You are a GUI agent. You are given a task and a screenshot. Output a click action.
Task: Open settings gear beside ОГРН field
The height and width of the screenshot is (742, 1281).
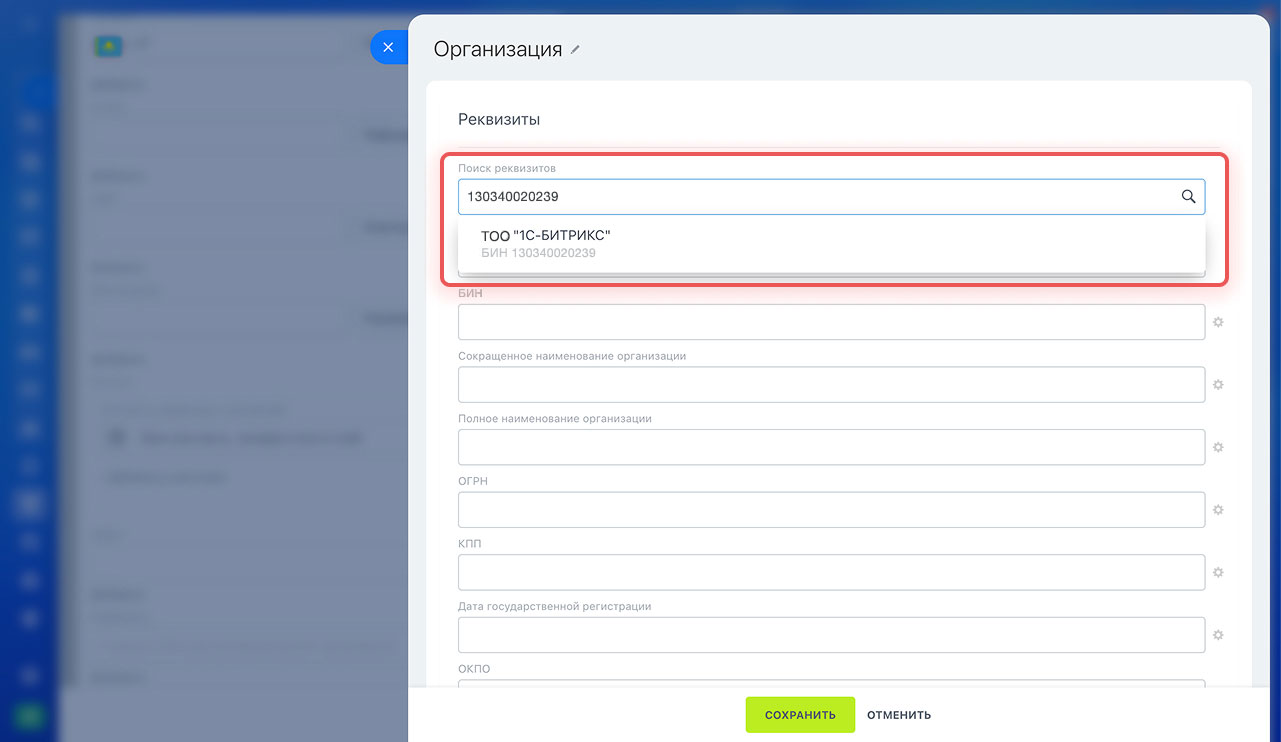click(1218, 510)
